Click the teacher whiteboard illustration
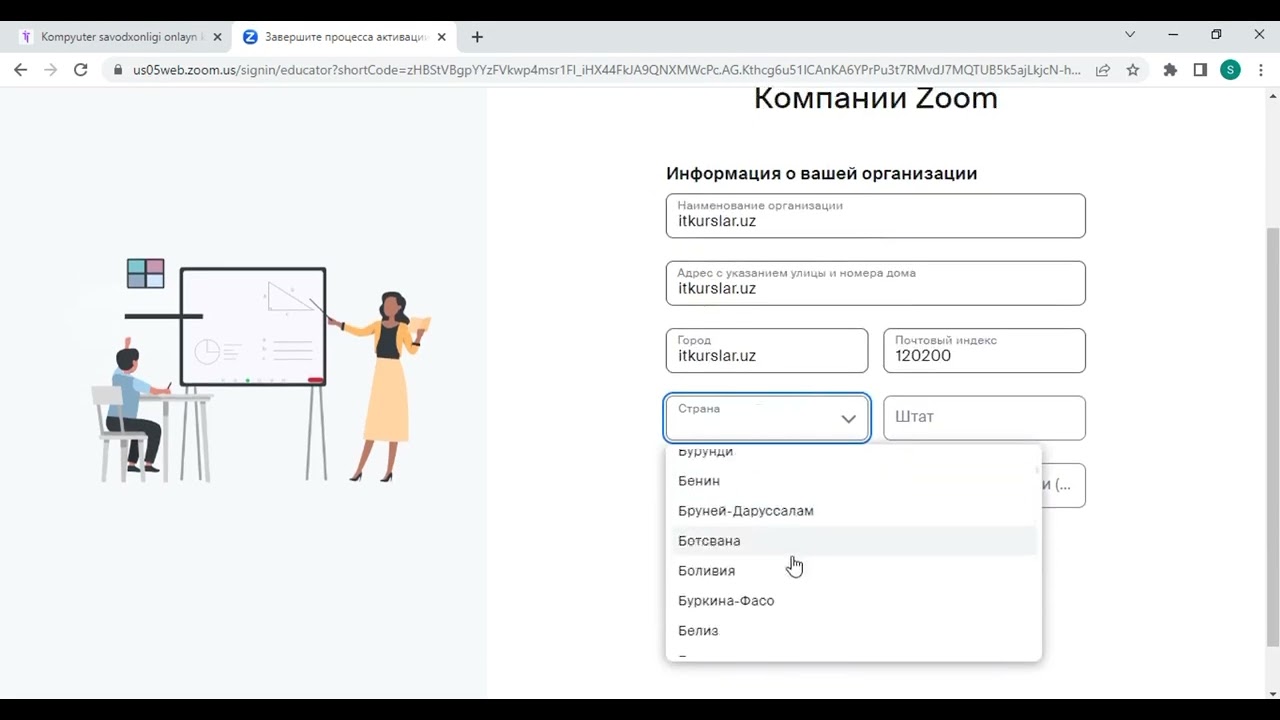Screen dimensions: 1280x720 pos(262,370)
